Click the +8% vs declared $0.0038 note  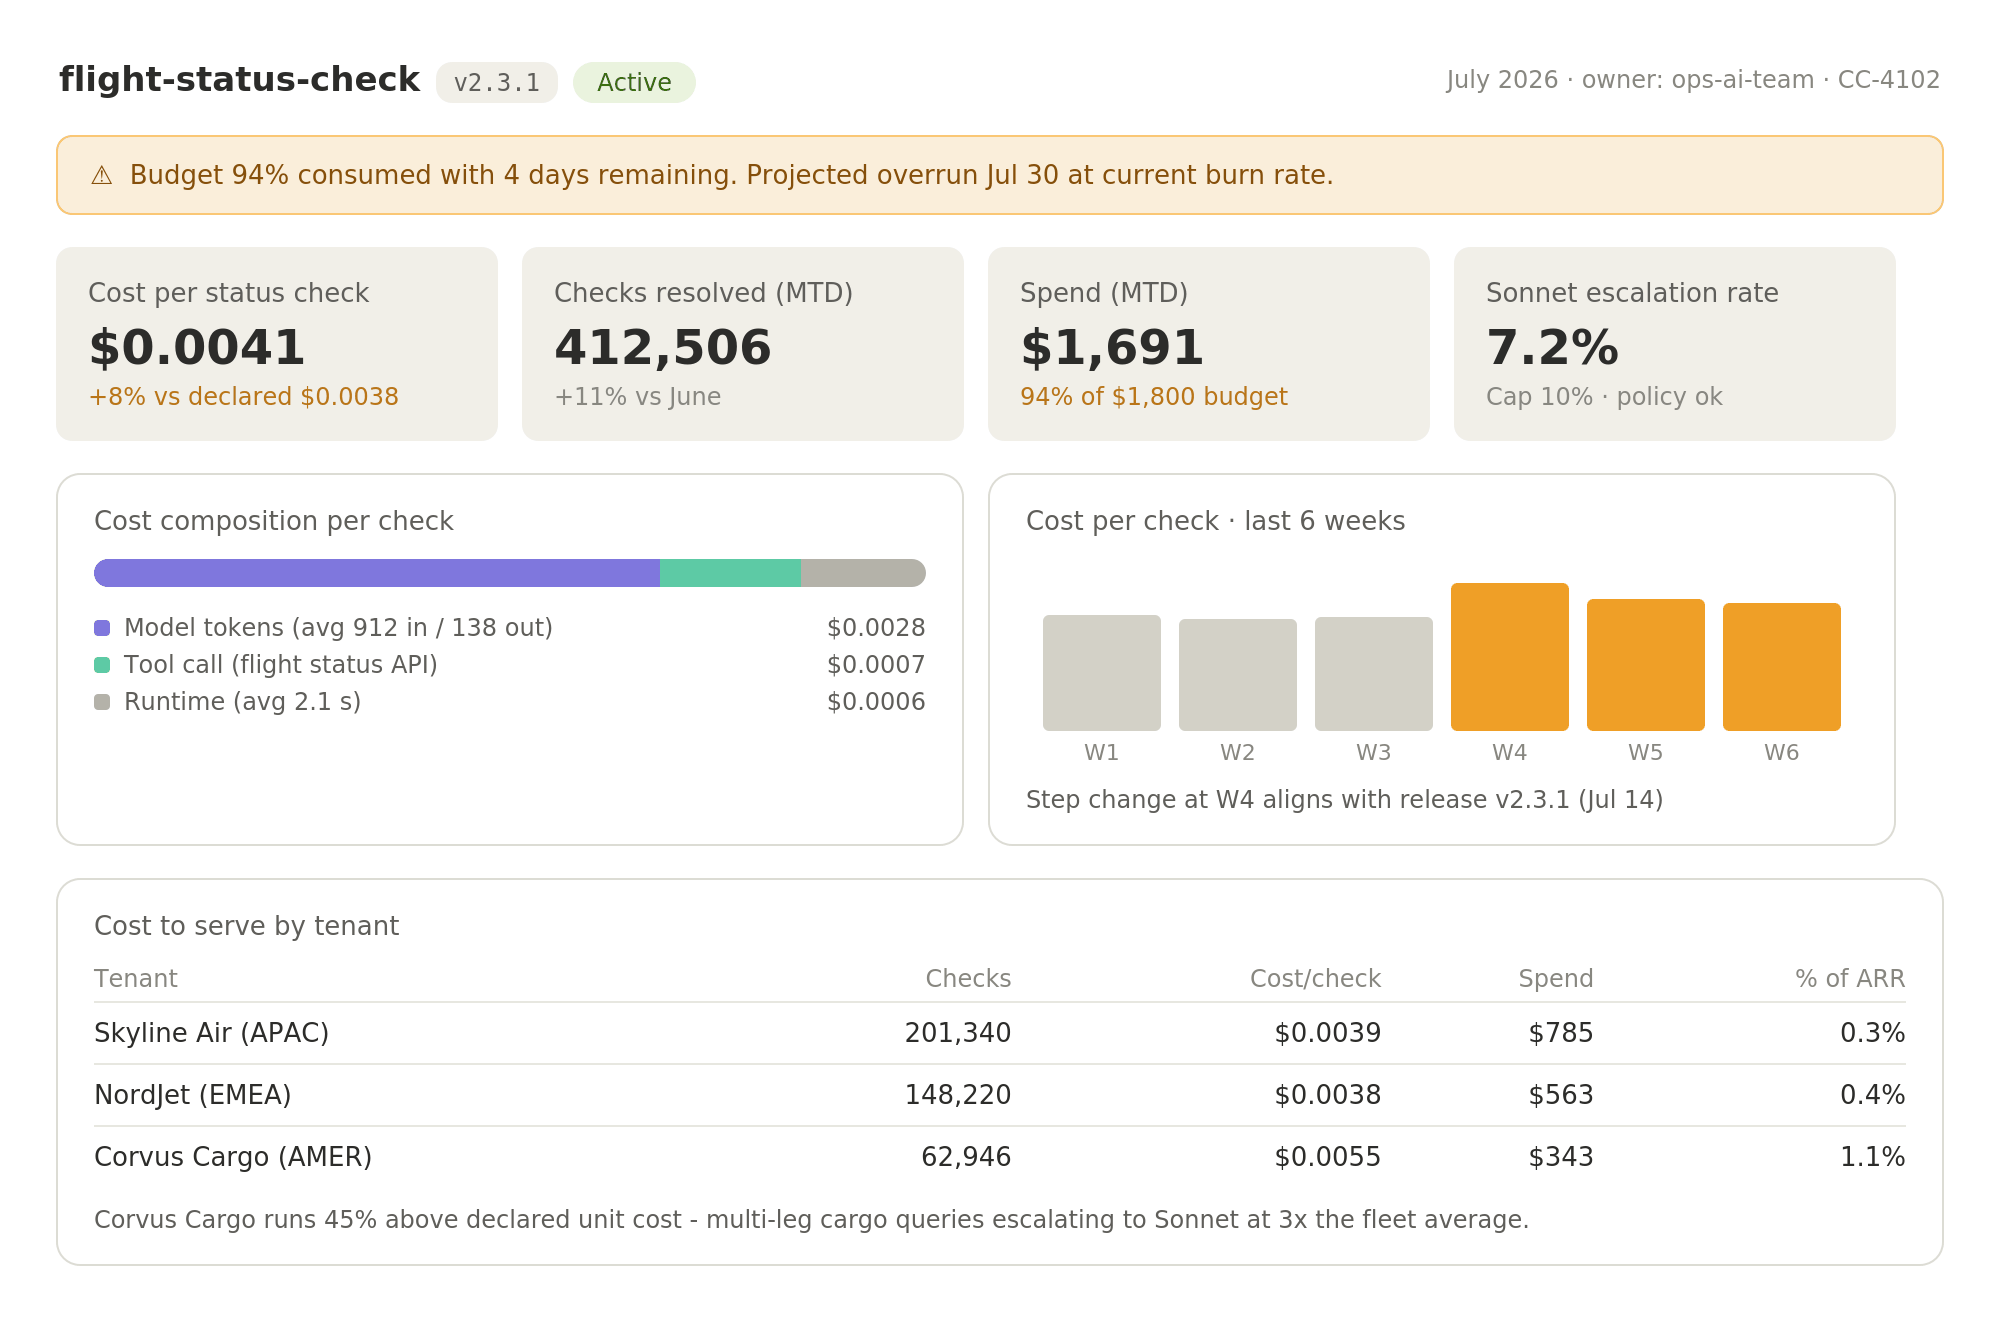244,397
